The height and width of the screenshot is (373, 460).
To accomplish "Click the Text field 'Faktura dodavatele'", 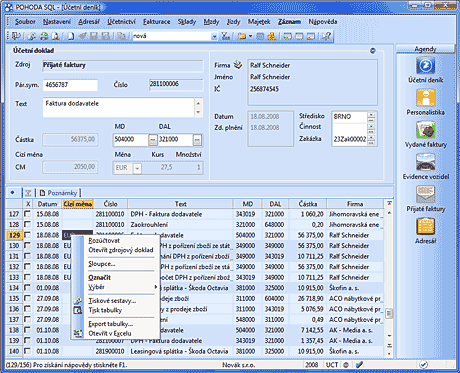I will [x=119, y=107].
